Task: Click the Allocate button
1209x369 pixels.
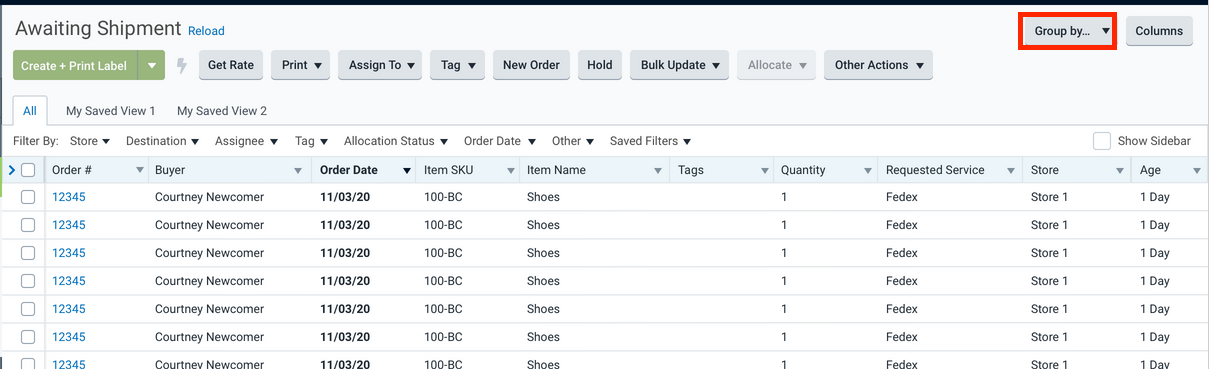Action: [x=777, y=65]
